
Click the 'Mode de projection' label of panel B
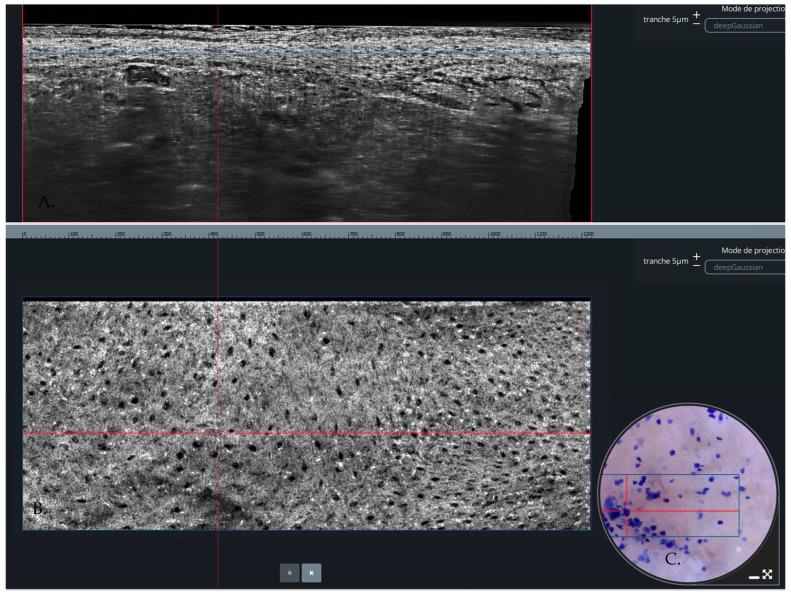752,250
